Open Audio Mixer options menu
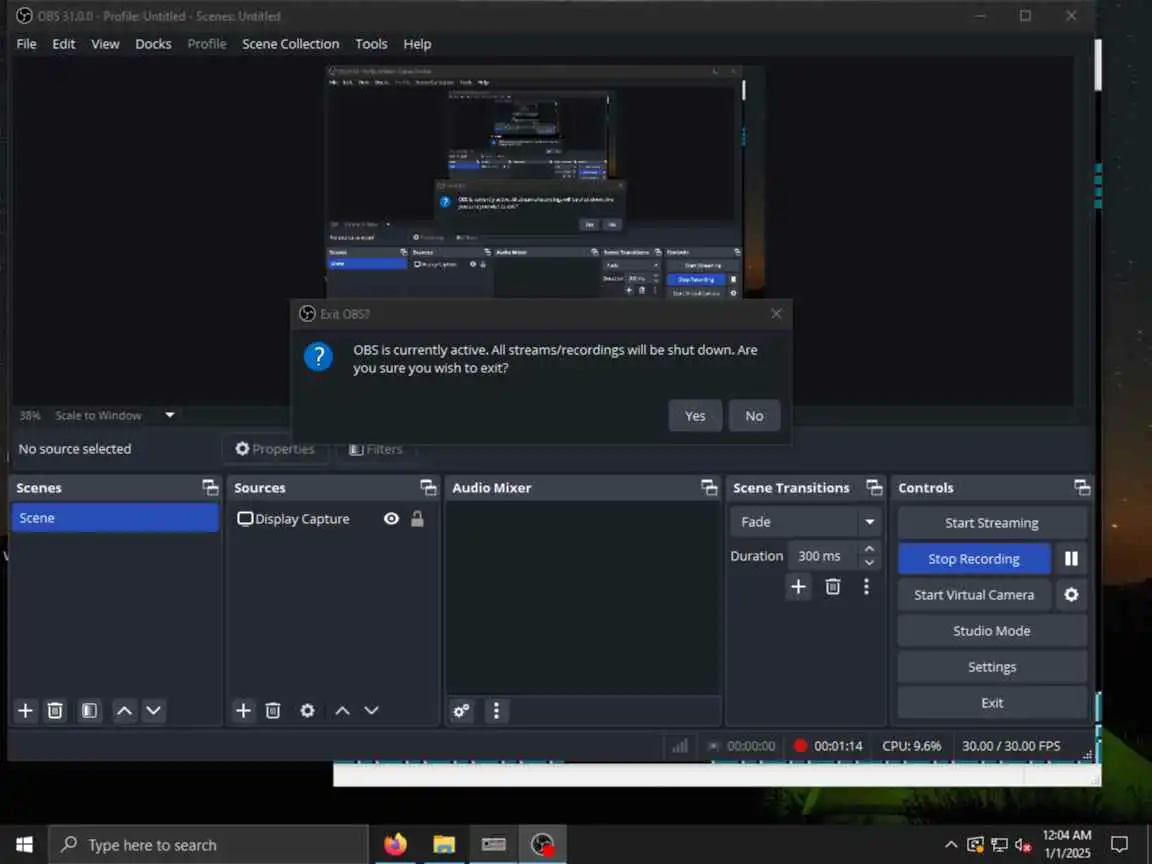Screen dimensions: 1152x864 pos(497,710)
